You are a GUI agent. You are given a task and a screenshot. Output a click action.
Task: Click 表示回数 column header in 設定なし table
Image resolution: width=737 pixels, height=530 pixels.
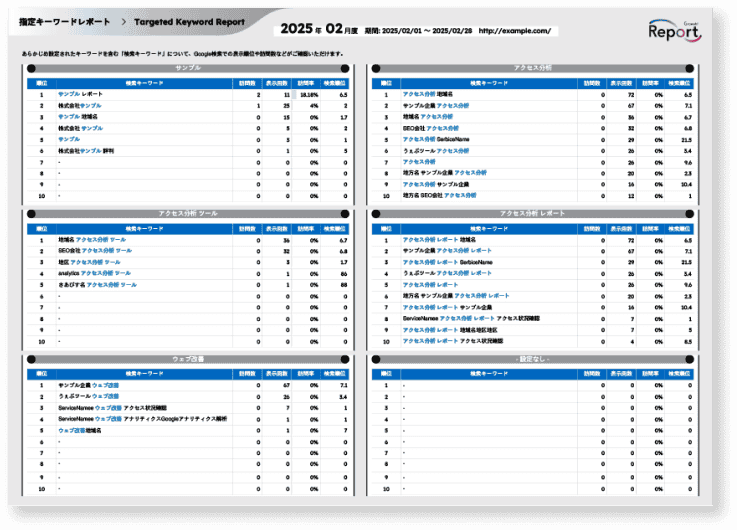click(620, 373)
